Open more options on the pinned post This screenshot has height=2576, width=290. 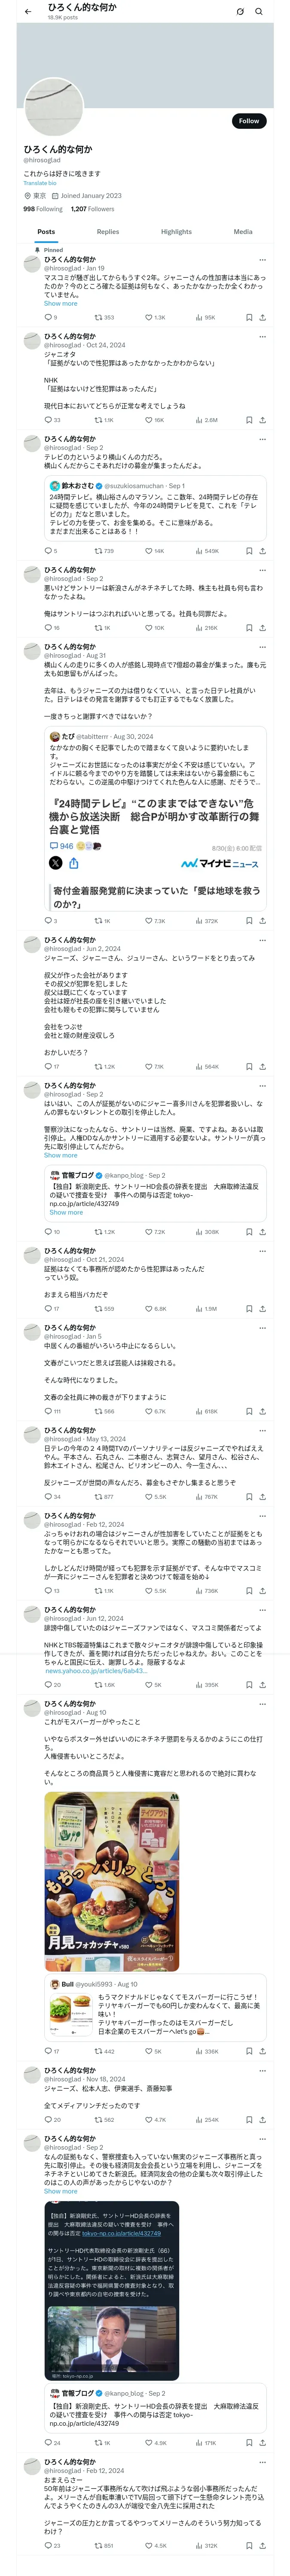263,259
